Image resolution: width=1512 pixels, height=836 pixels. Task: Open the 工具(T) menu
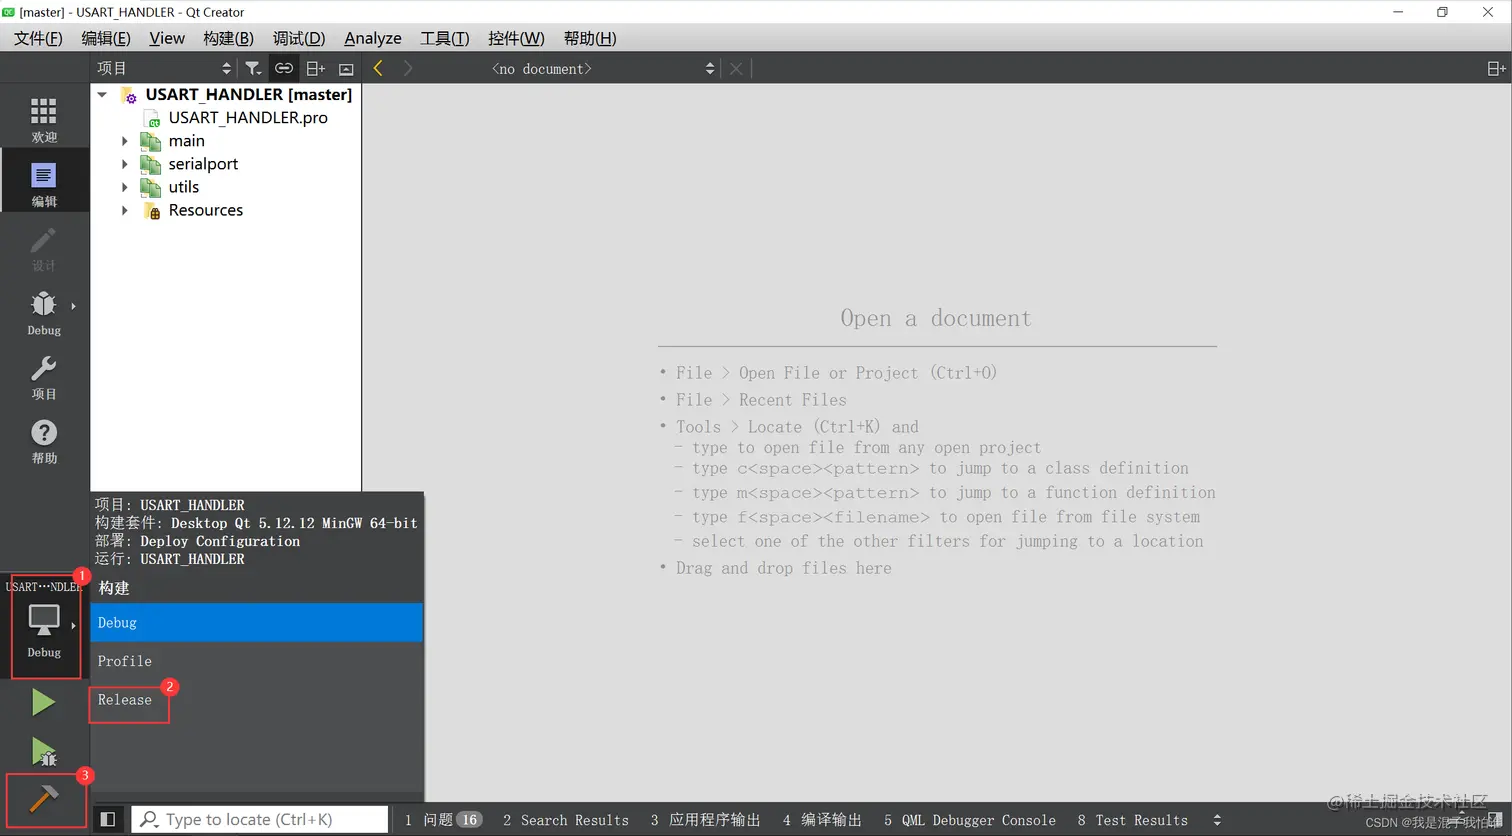tap(444, 38)
